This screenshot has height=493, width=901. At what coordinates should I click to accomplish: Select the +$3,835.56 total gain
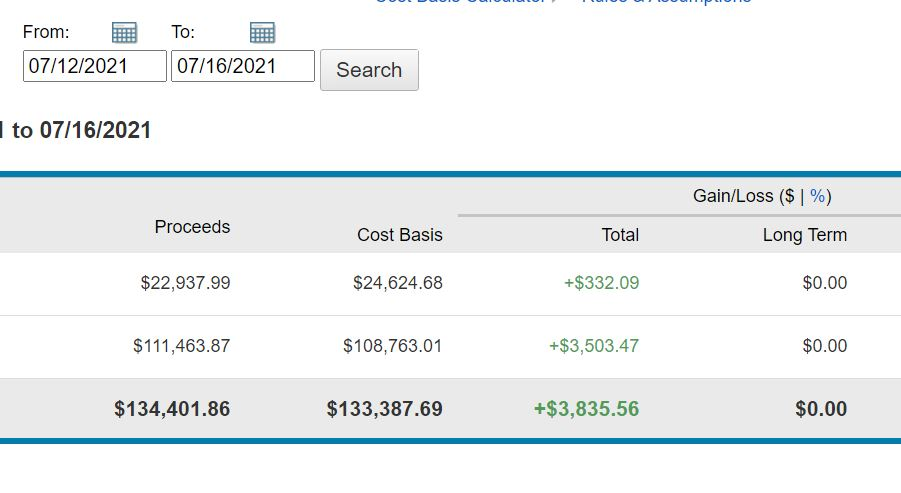coord(586,409)
